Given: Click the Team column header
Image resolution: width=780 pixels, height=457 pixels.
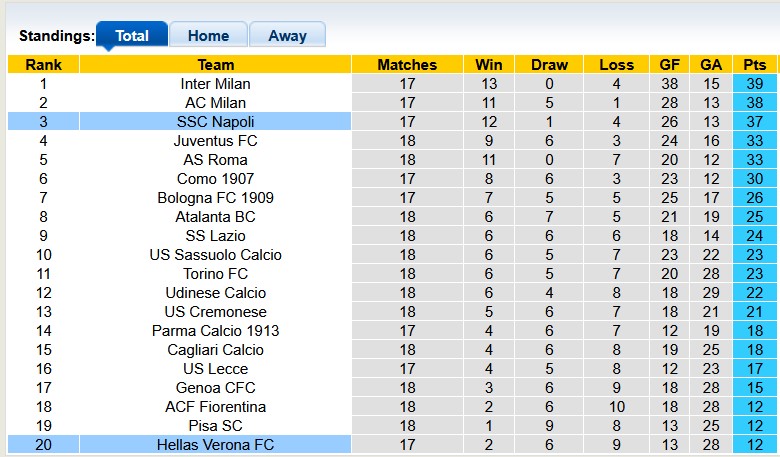Looking at the screenshot, I should pos(216,65).
